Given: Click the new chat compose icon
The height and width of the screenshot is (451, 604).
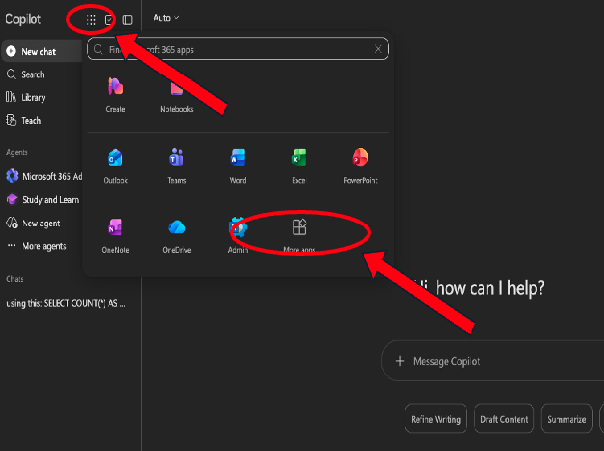Looking at the screenshot, I should pyautogui.click(x=109, y=20).
